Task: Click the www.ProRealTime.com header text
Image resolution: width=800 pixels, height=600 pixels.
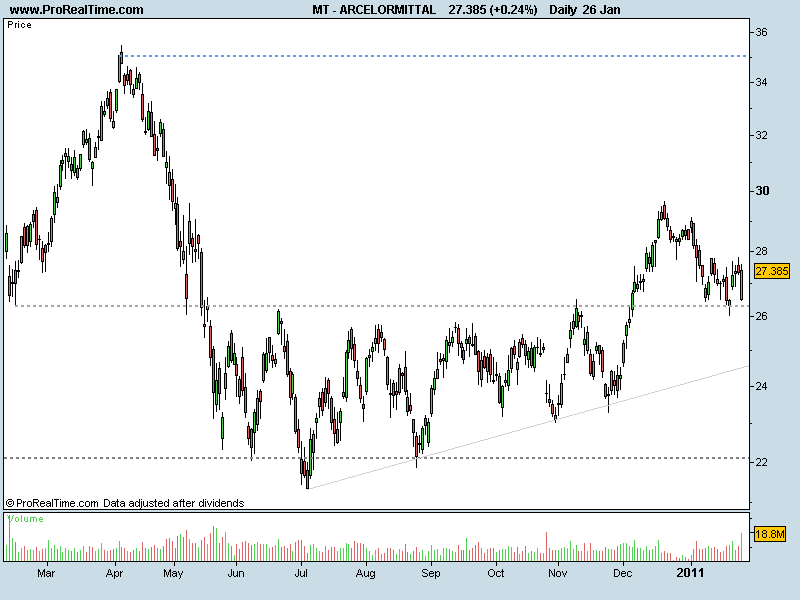Action: (77, 9)
